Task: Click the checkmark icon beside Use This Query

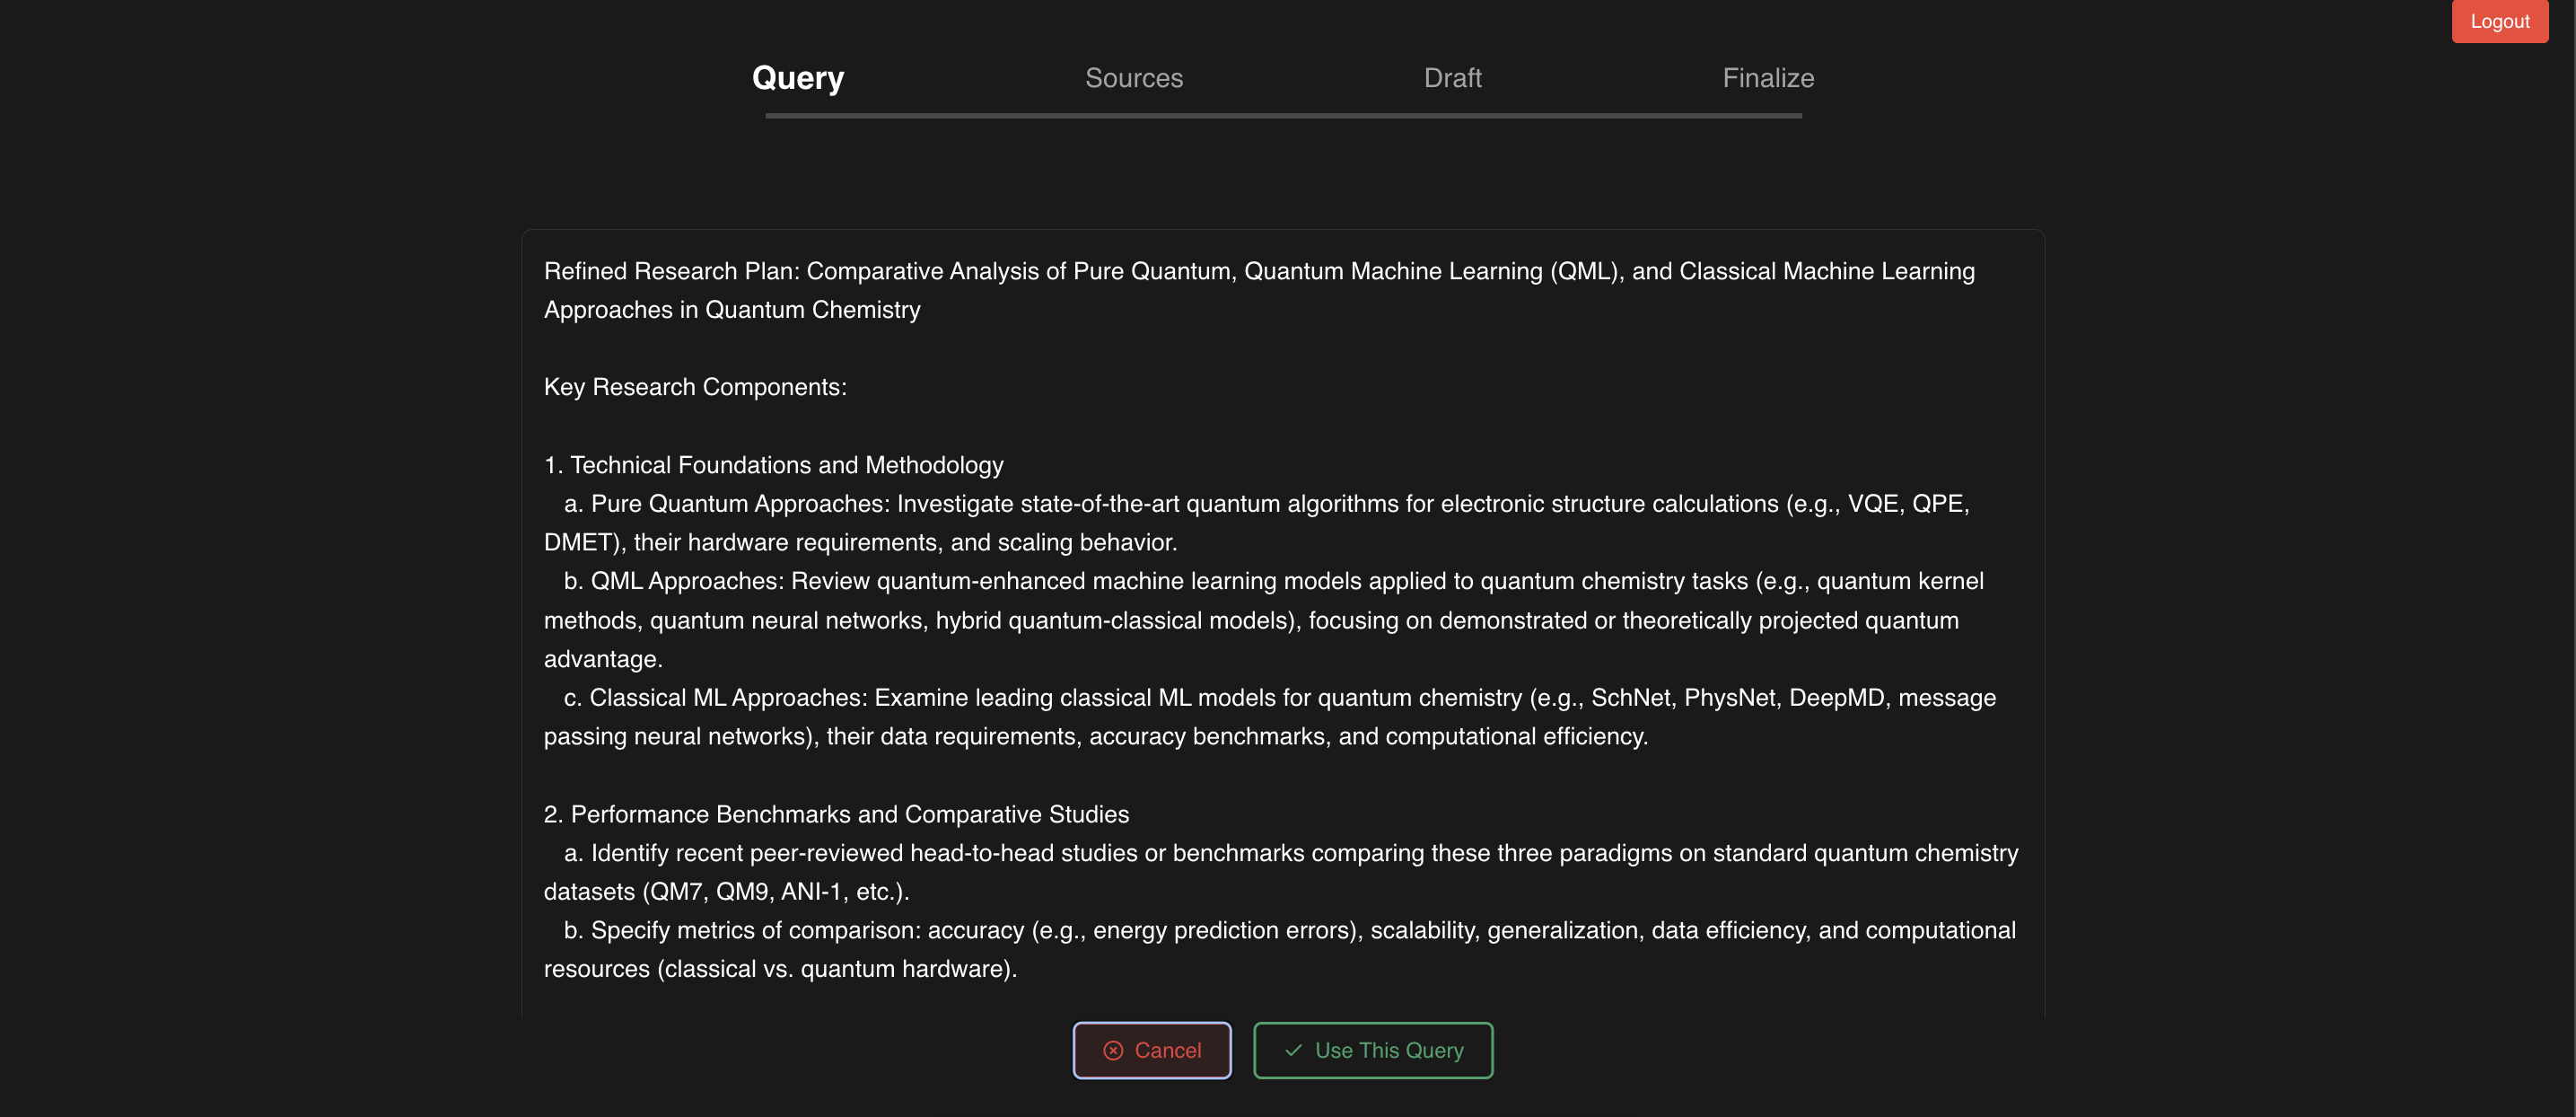Action: (x=1293, y=1050)
